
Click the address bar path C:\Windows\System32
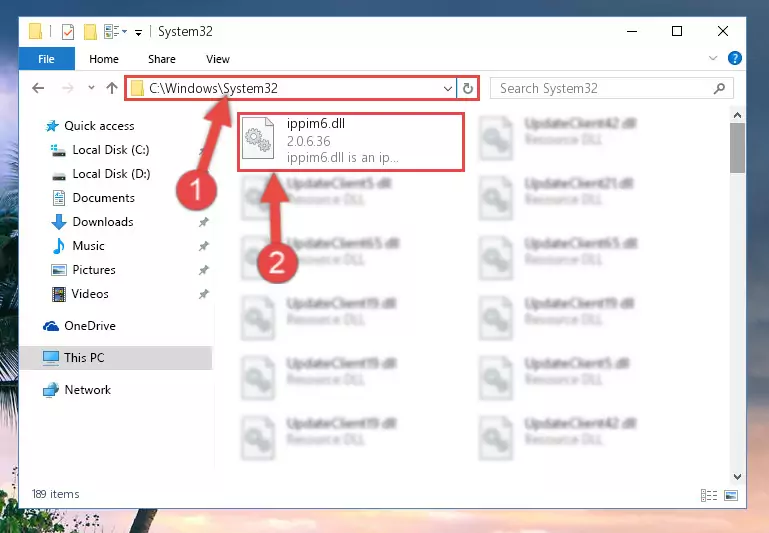pos(213,88)
